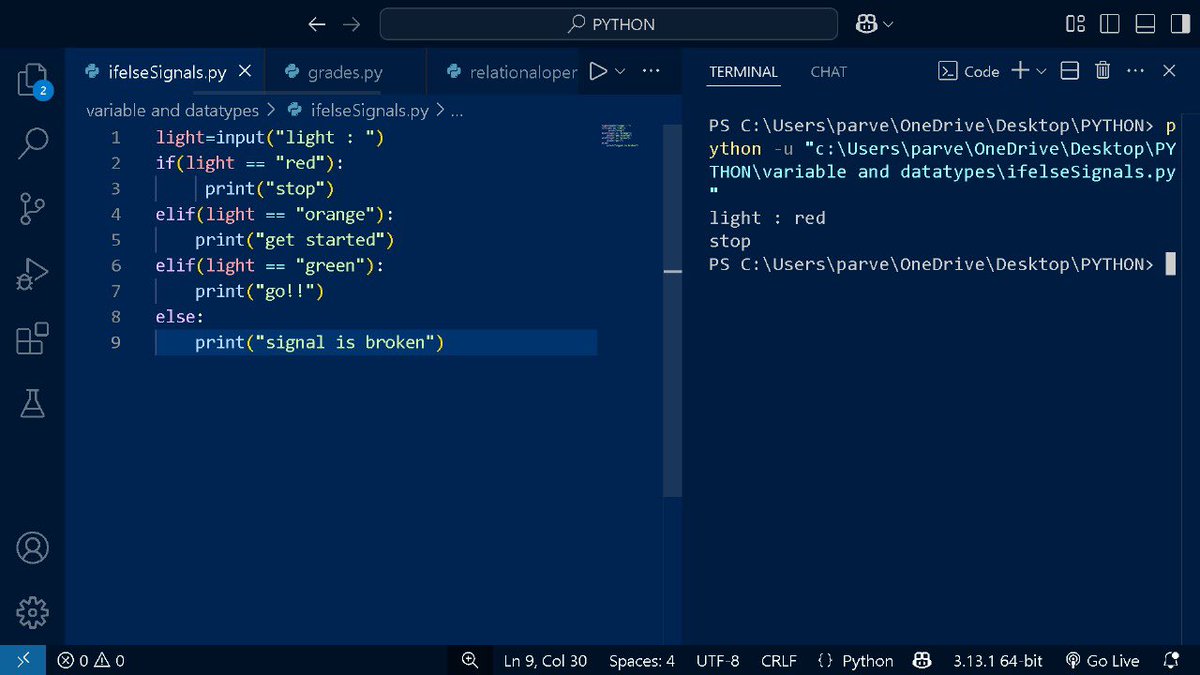This screenshot has width=1200, height=675.
Task: Change indentation via Spaces: 4
Action: (x=641, y=660)
